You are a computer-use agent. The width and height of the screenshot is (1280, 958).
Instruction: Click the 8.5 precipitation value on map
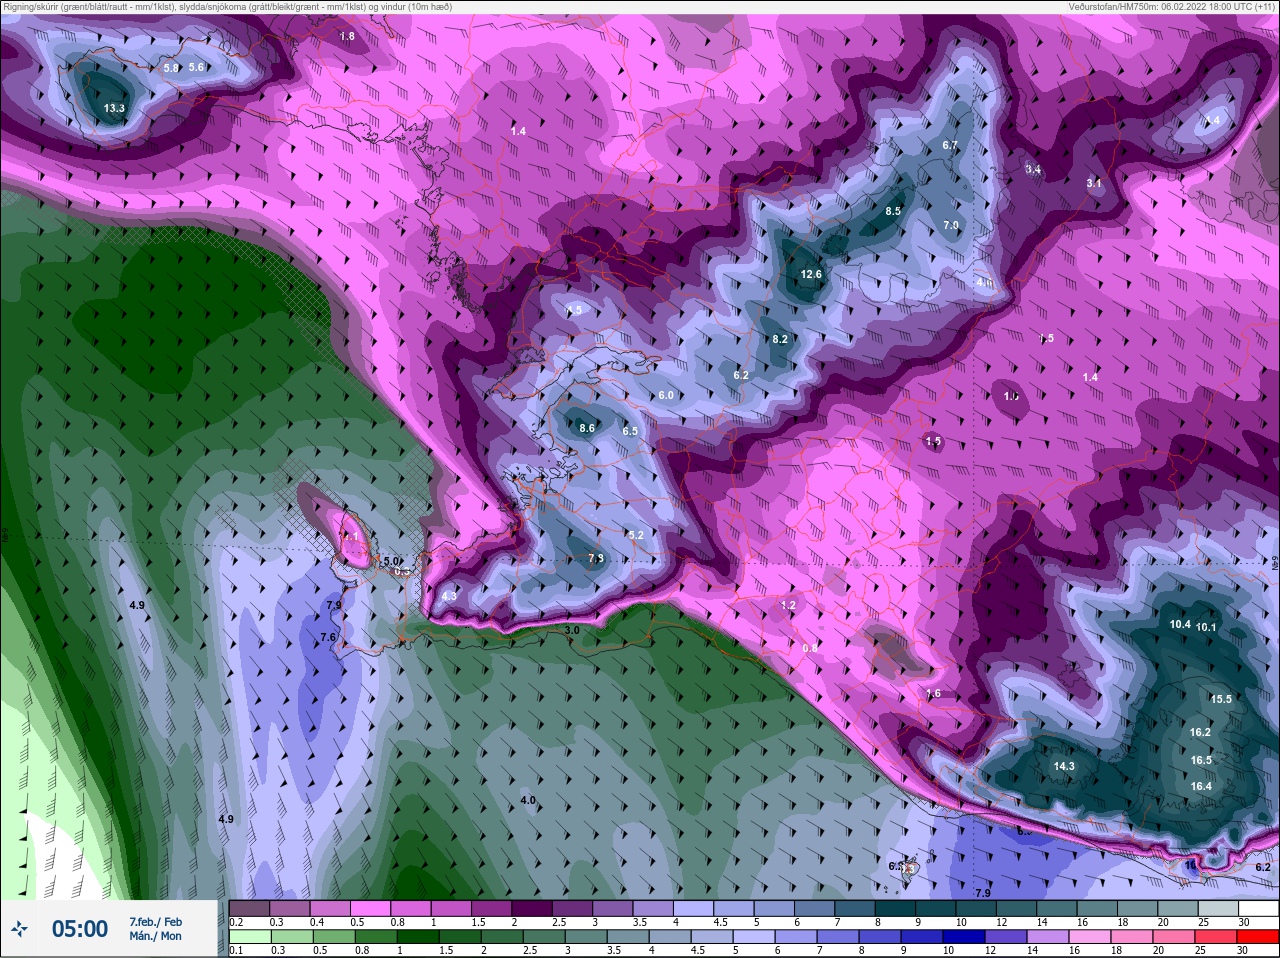pyautogui.click(x=893, y=211)
